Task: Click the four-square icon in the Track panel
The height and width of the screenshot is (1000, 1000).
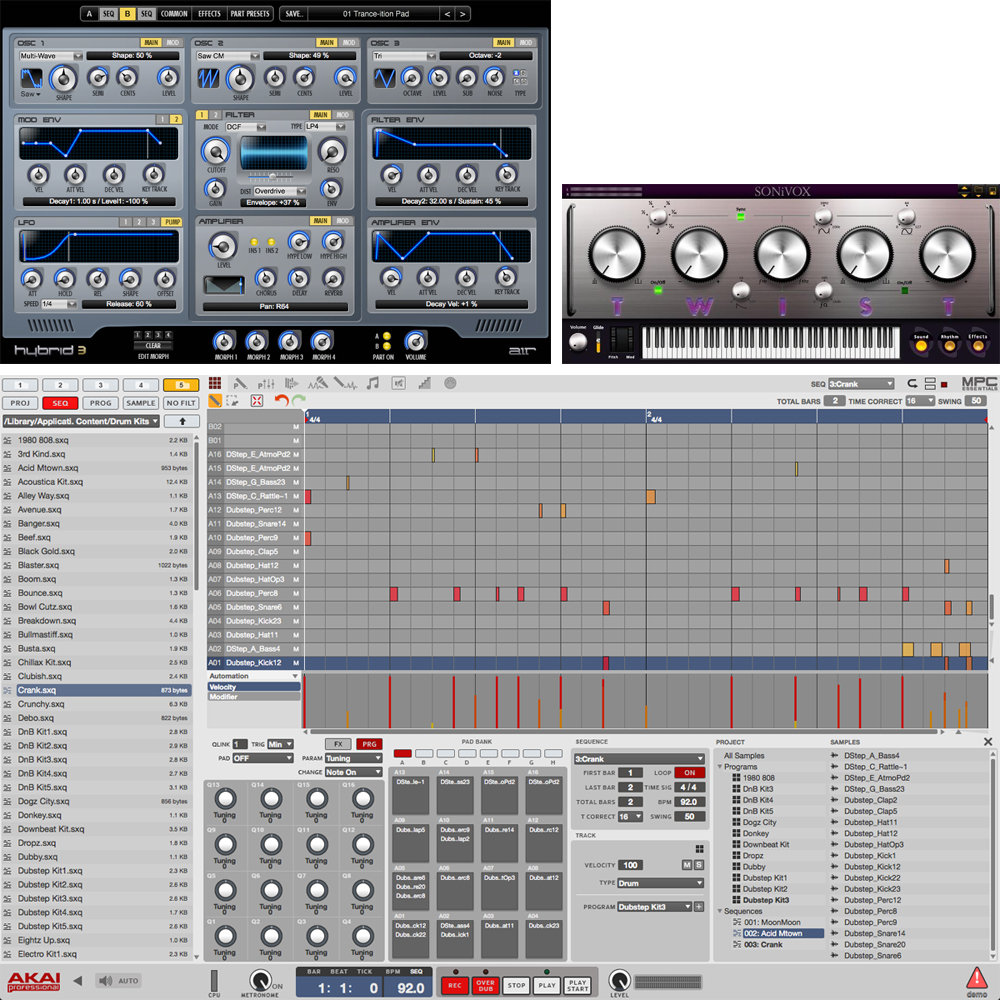Action: tap(699, 849)
